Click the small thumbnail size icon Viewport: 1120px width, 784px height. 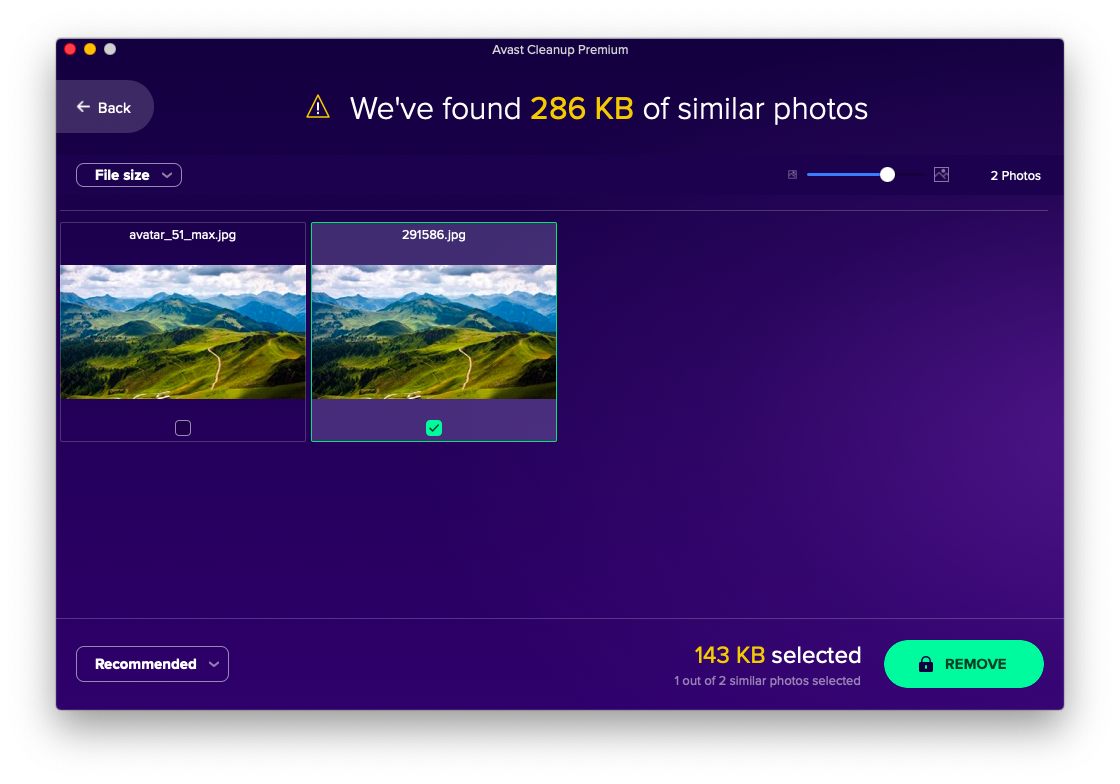click(792, 175)
